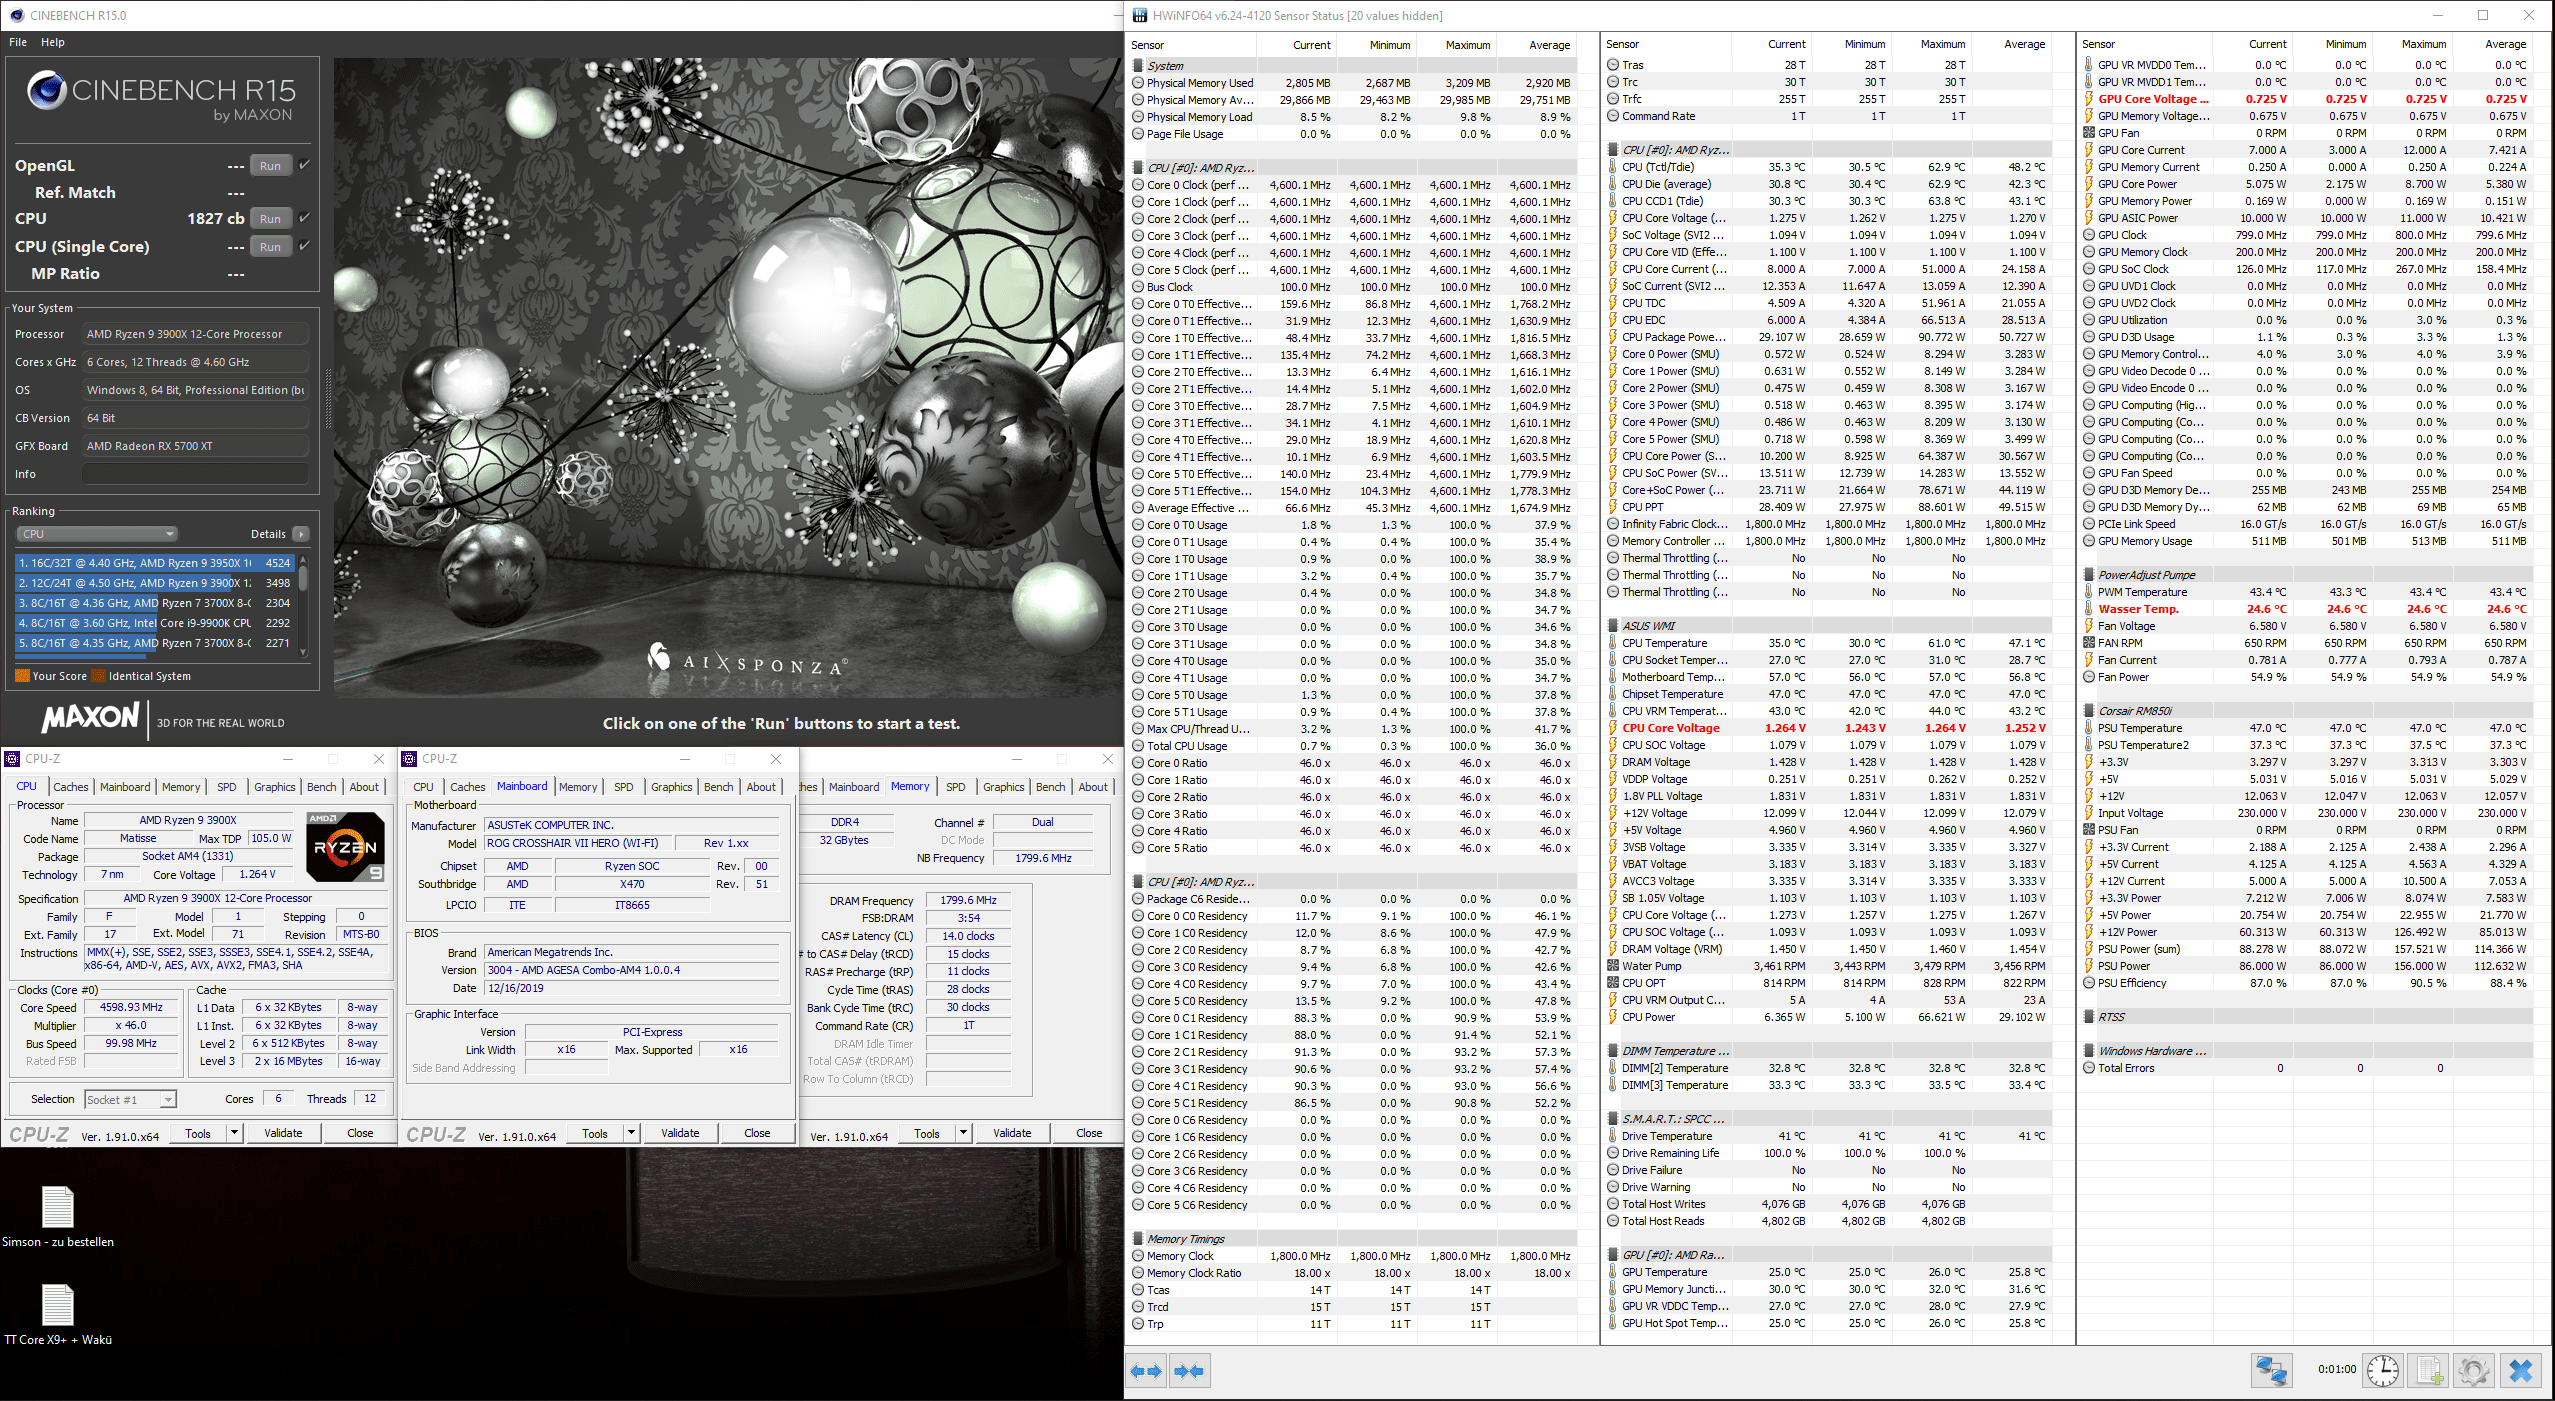Click the ranking list scrollbar thumb
This screenshot has height=1401, width=2555.
[303, 579]
